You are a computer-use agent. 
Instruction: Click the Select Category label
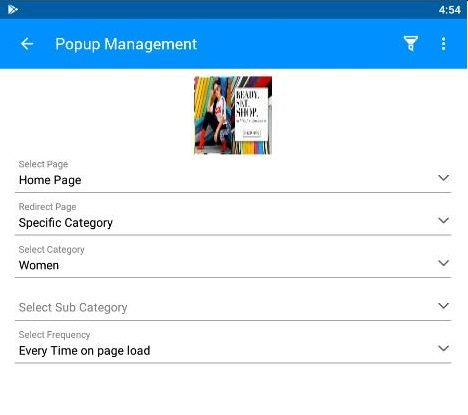point(52,249)
